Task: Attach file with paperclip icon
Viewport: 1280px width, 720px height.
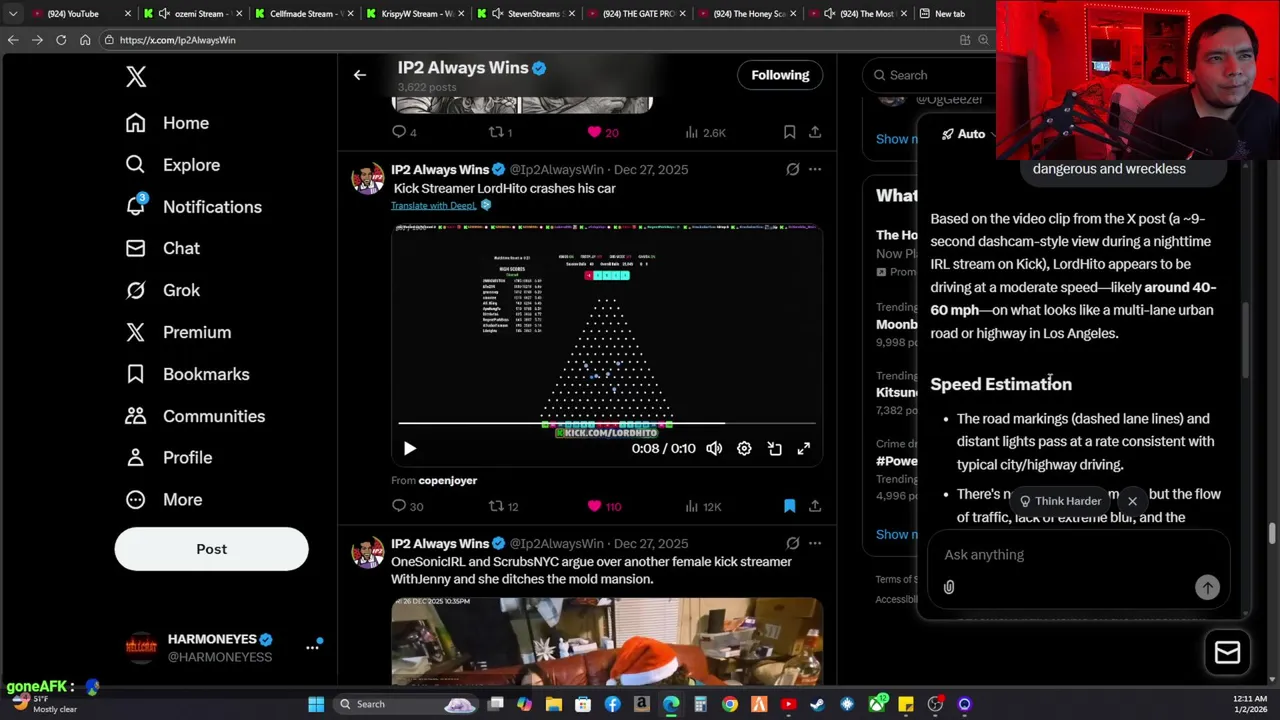Action: 949,588
